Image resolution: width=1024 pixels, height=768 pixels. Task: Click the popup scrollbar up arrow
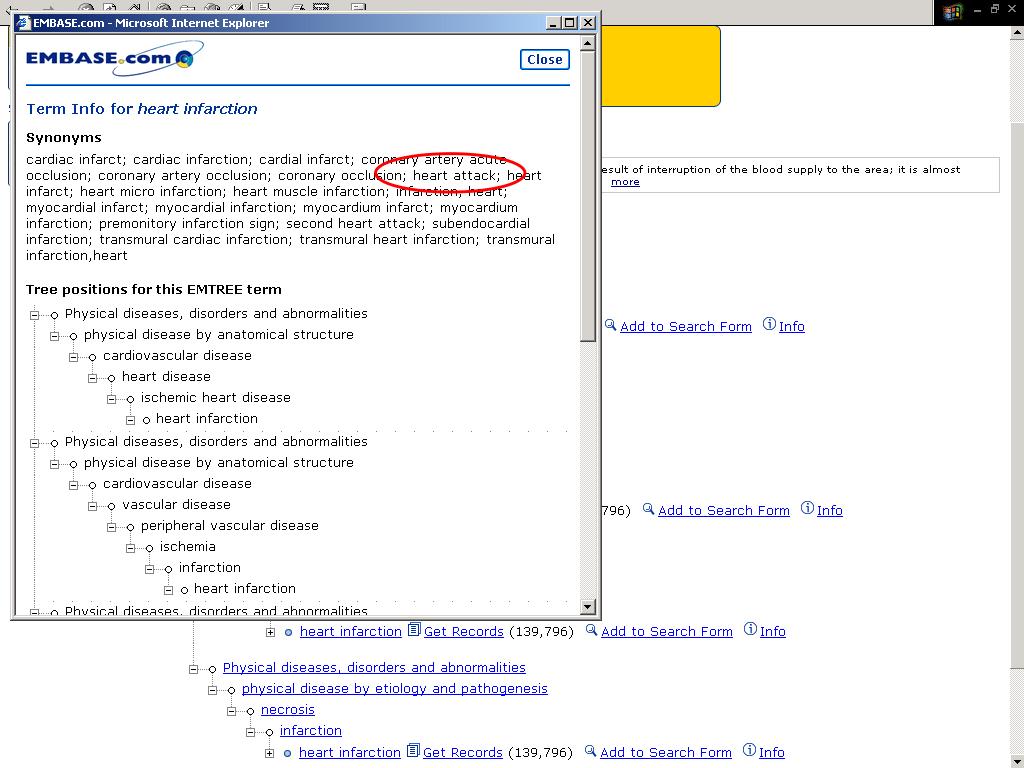pos(587,44)
